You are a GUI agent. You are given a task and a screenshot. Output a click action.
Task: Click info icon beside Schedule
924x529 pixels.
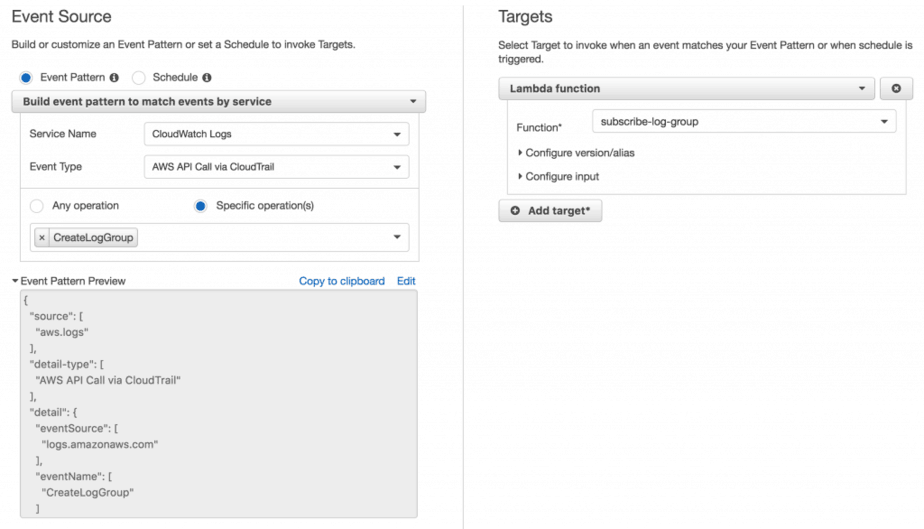pyautogui.click(x=207, y=77)
